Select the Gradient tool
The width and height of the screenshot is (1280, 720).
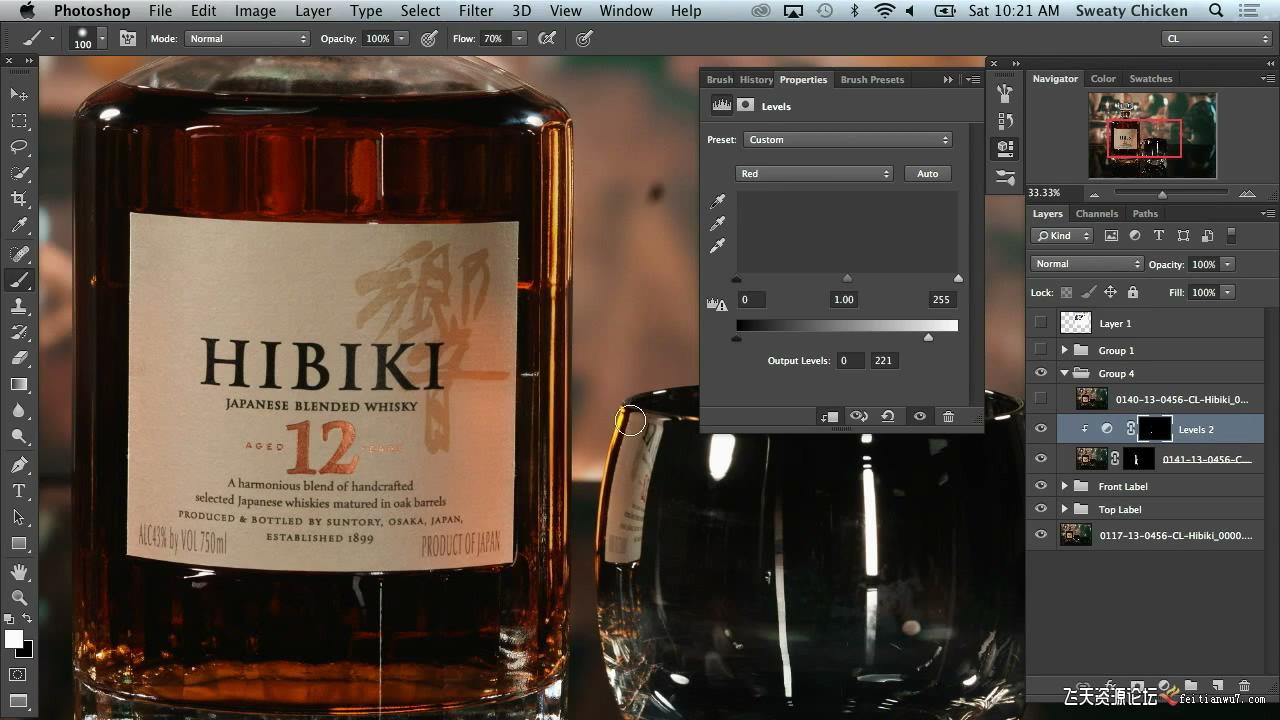pyautogui.click(x=19, y=384)
